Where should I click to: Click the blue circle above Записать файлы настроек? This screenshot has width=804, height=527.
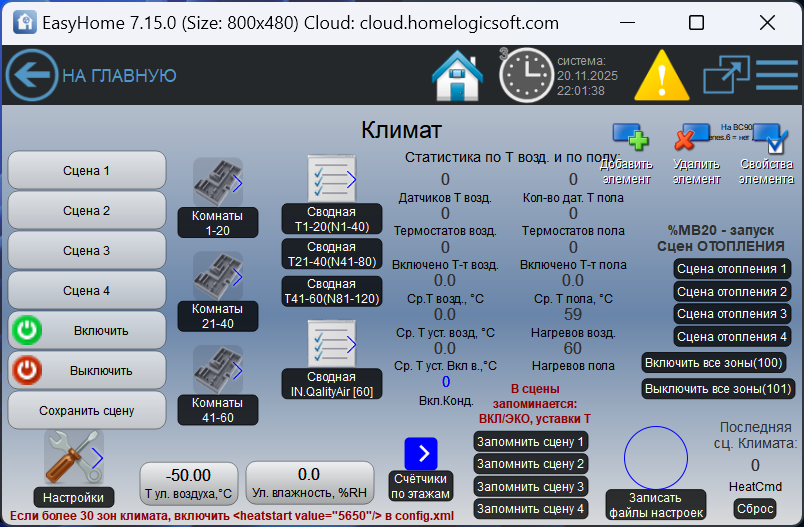[656, 457]
